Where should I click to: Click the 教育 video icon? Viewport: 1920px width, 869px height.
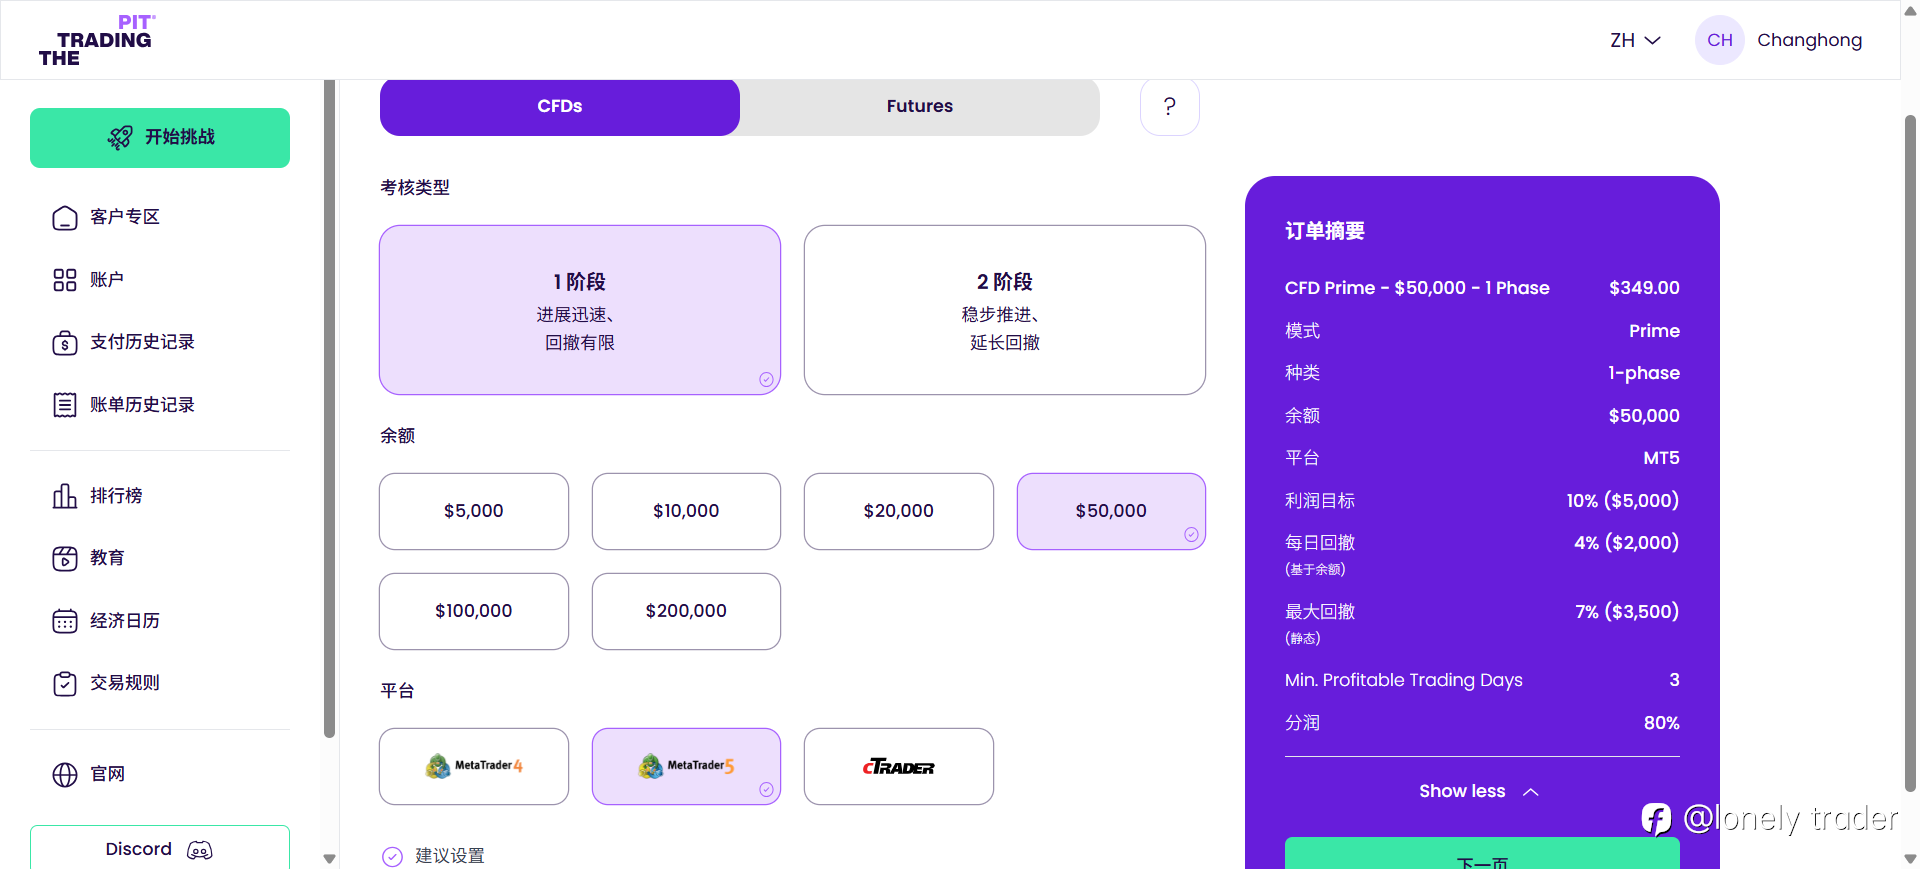pos(65,558)
